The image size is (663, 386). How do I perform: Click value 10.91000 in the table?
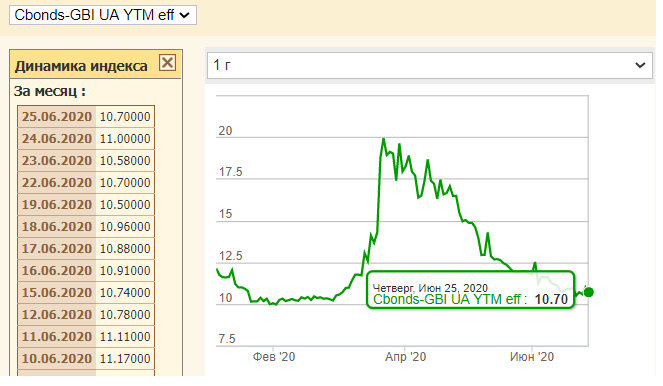[x=125, y=271]
